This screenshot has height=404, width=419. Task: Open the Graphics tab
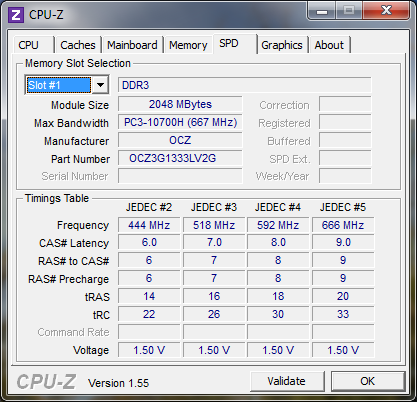tap(282, 45)
